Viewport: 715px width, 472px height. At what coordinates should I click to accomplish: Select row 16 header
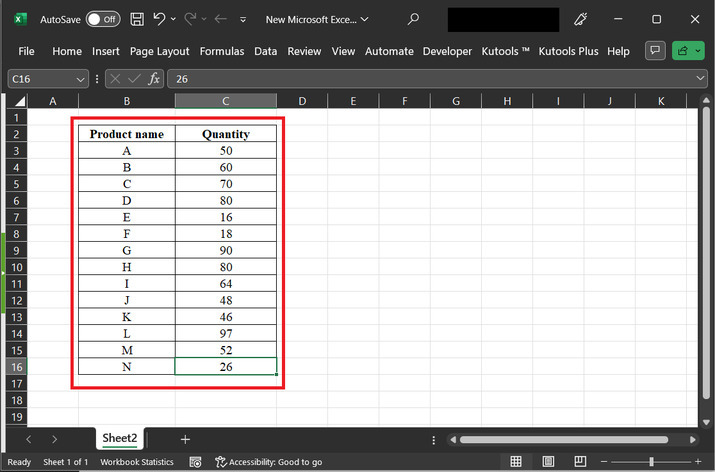click(16, 367)
